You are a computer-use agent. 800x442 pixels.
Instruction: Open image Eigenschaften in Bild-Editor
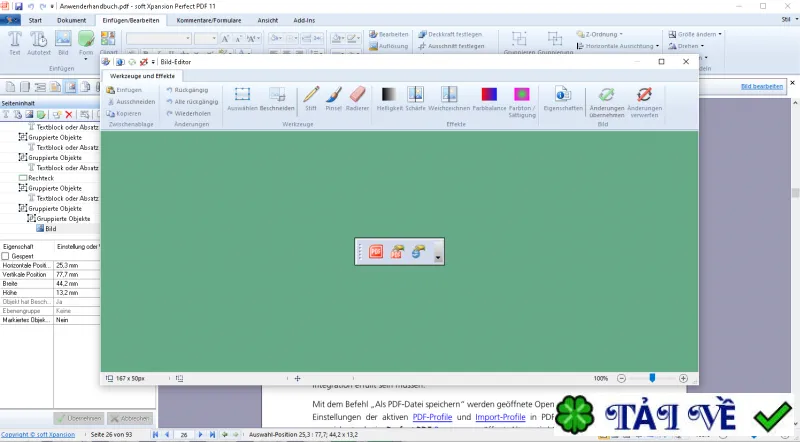[x=563, y=99]
